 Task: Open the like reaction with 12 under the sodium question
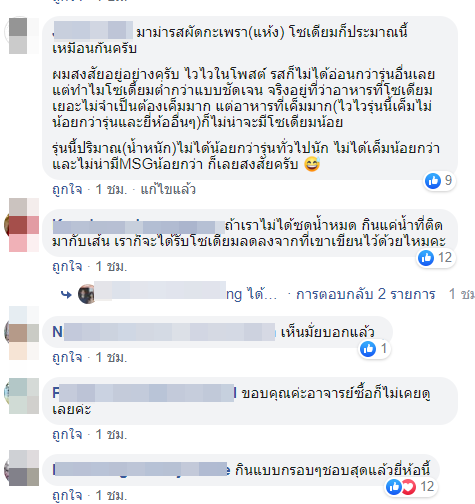[426, 258]
